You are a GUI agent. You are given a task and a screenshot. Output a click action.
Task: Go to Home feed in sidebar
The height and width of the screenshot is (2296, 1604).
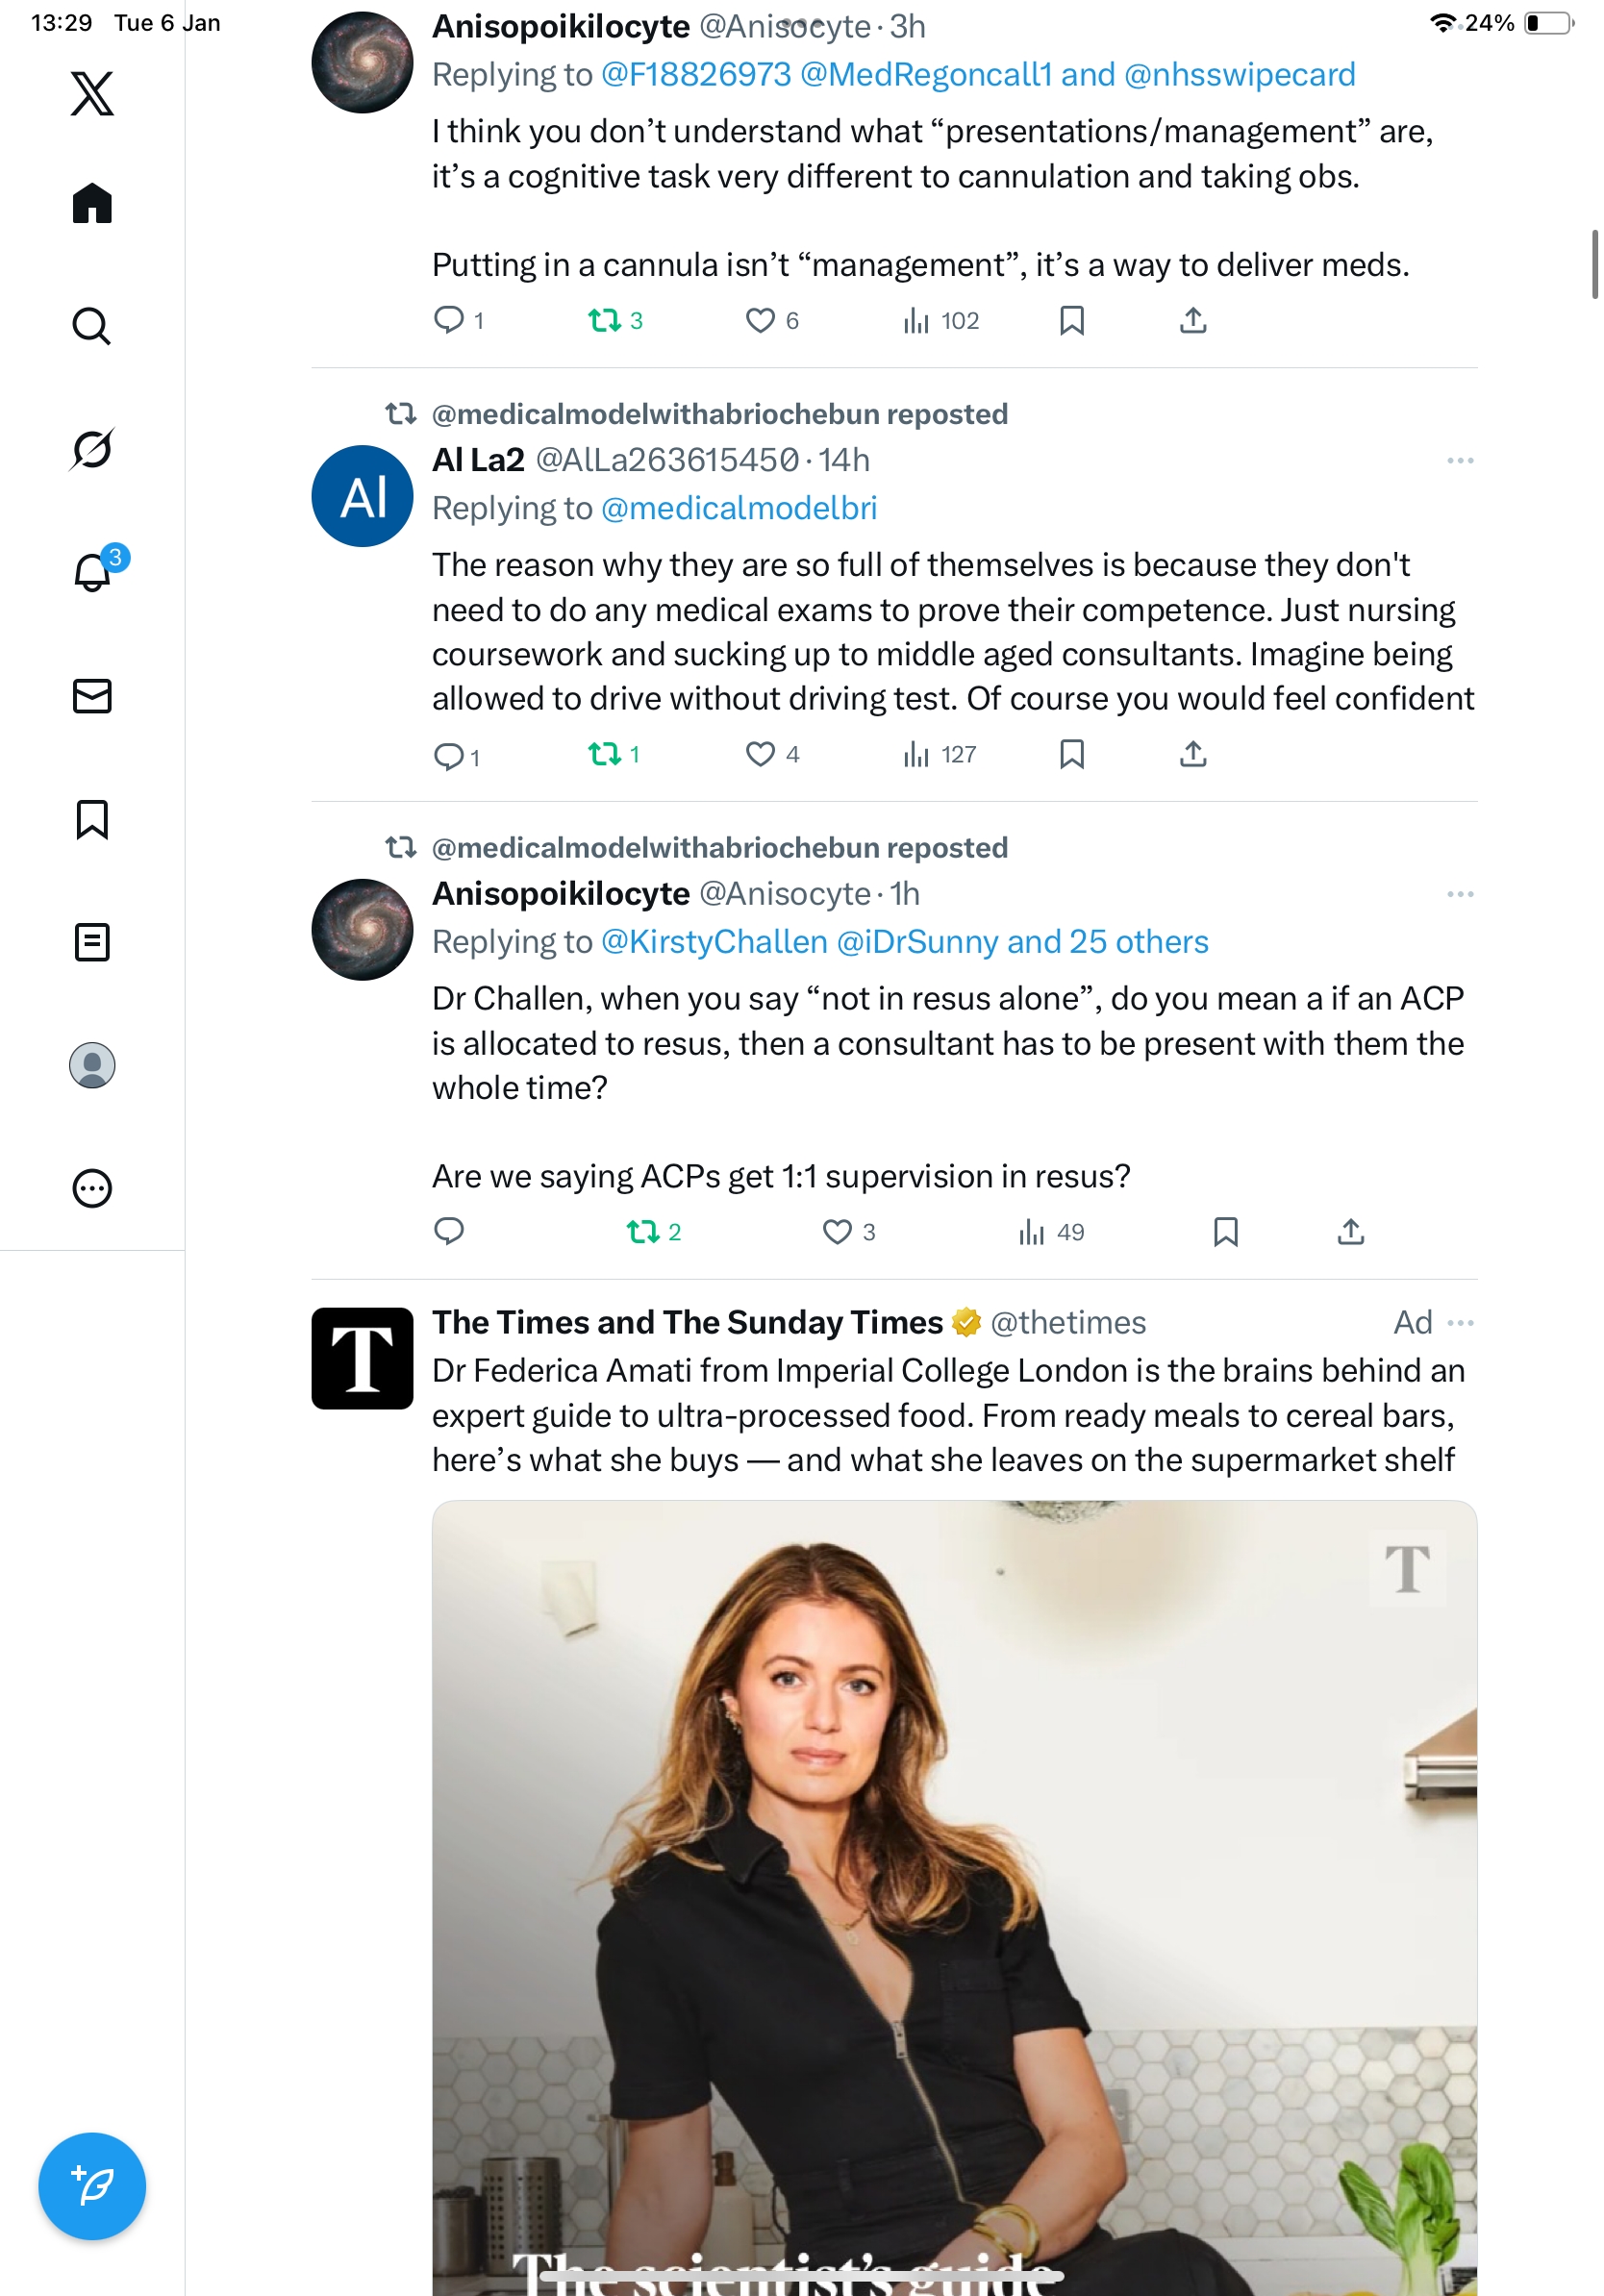pyautogui.click(x=92, y=204)
